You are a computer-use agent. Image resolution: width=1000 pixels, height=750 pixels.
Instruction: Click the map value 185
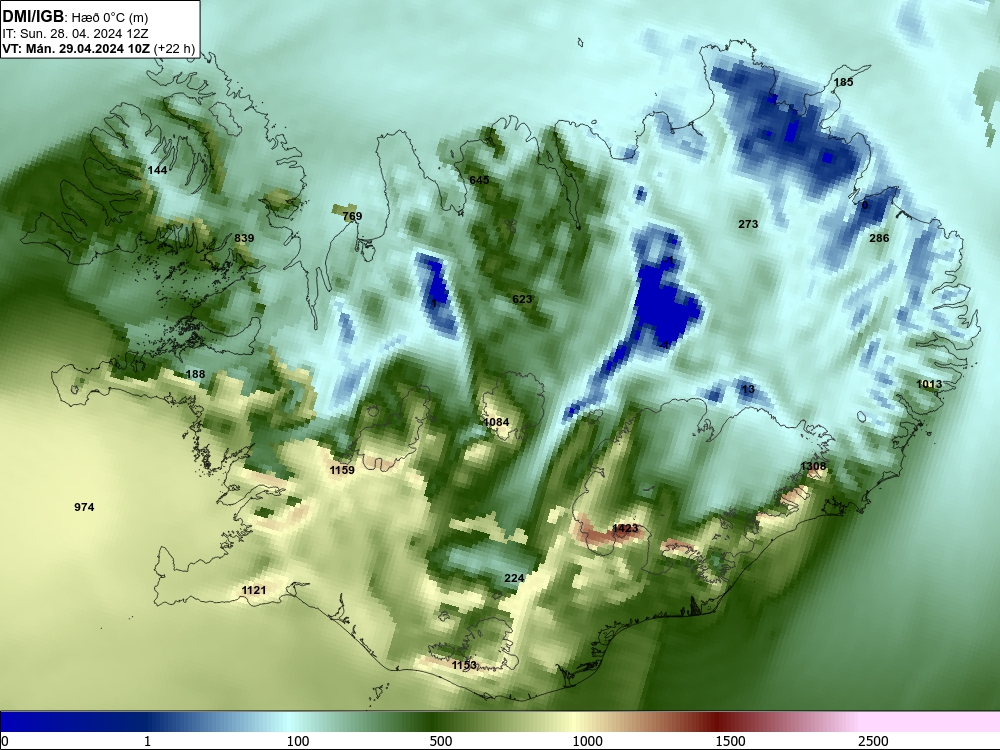(x=843, y=82)
